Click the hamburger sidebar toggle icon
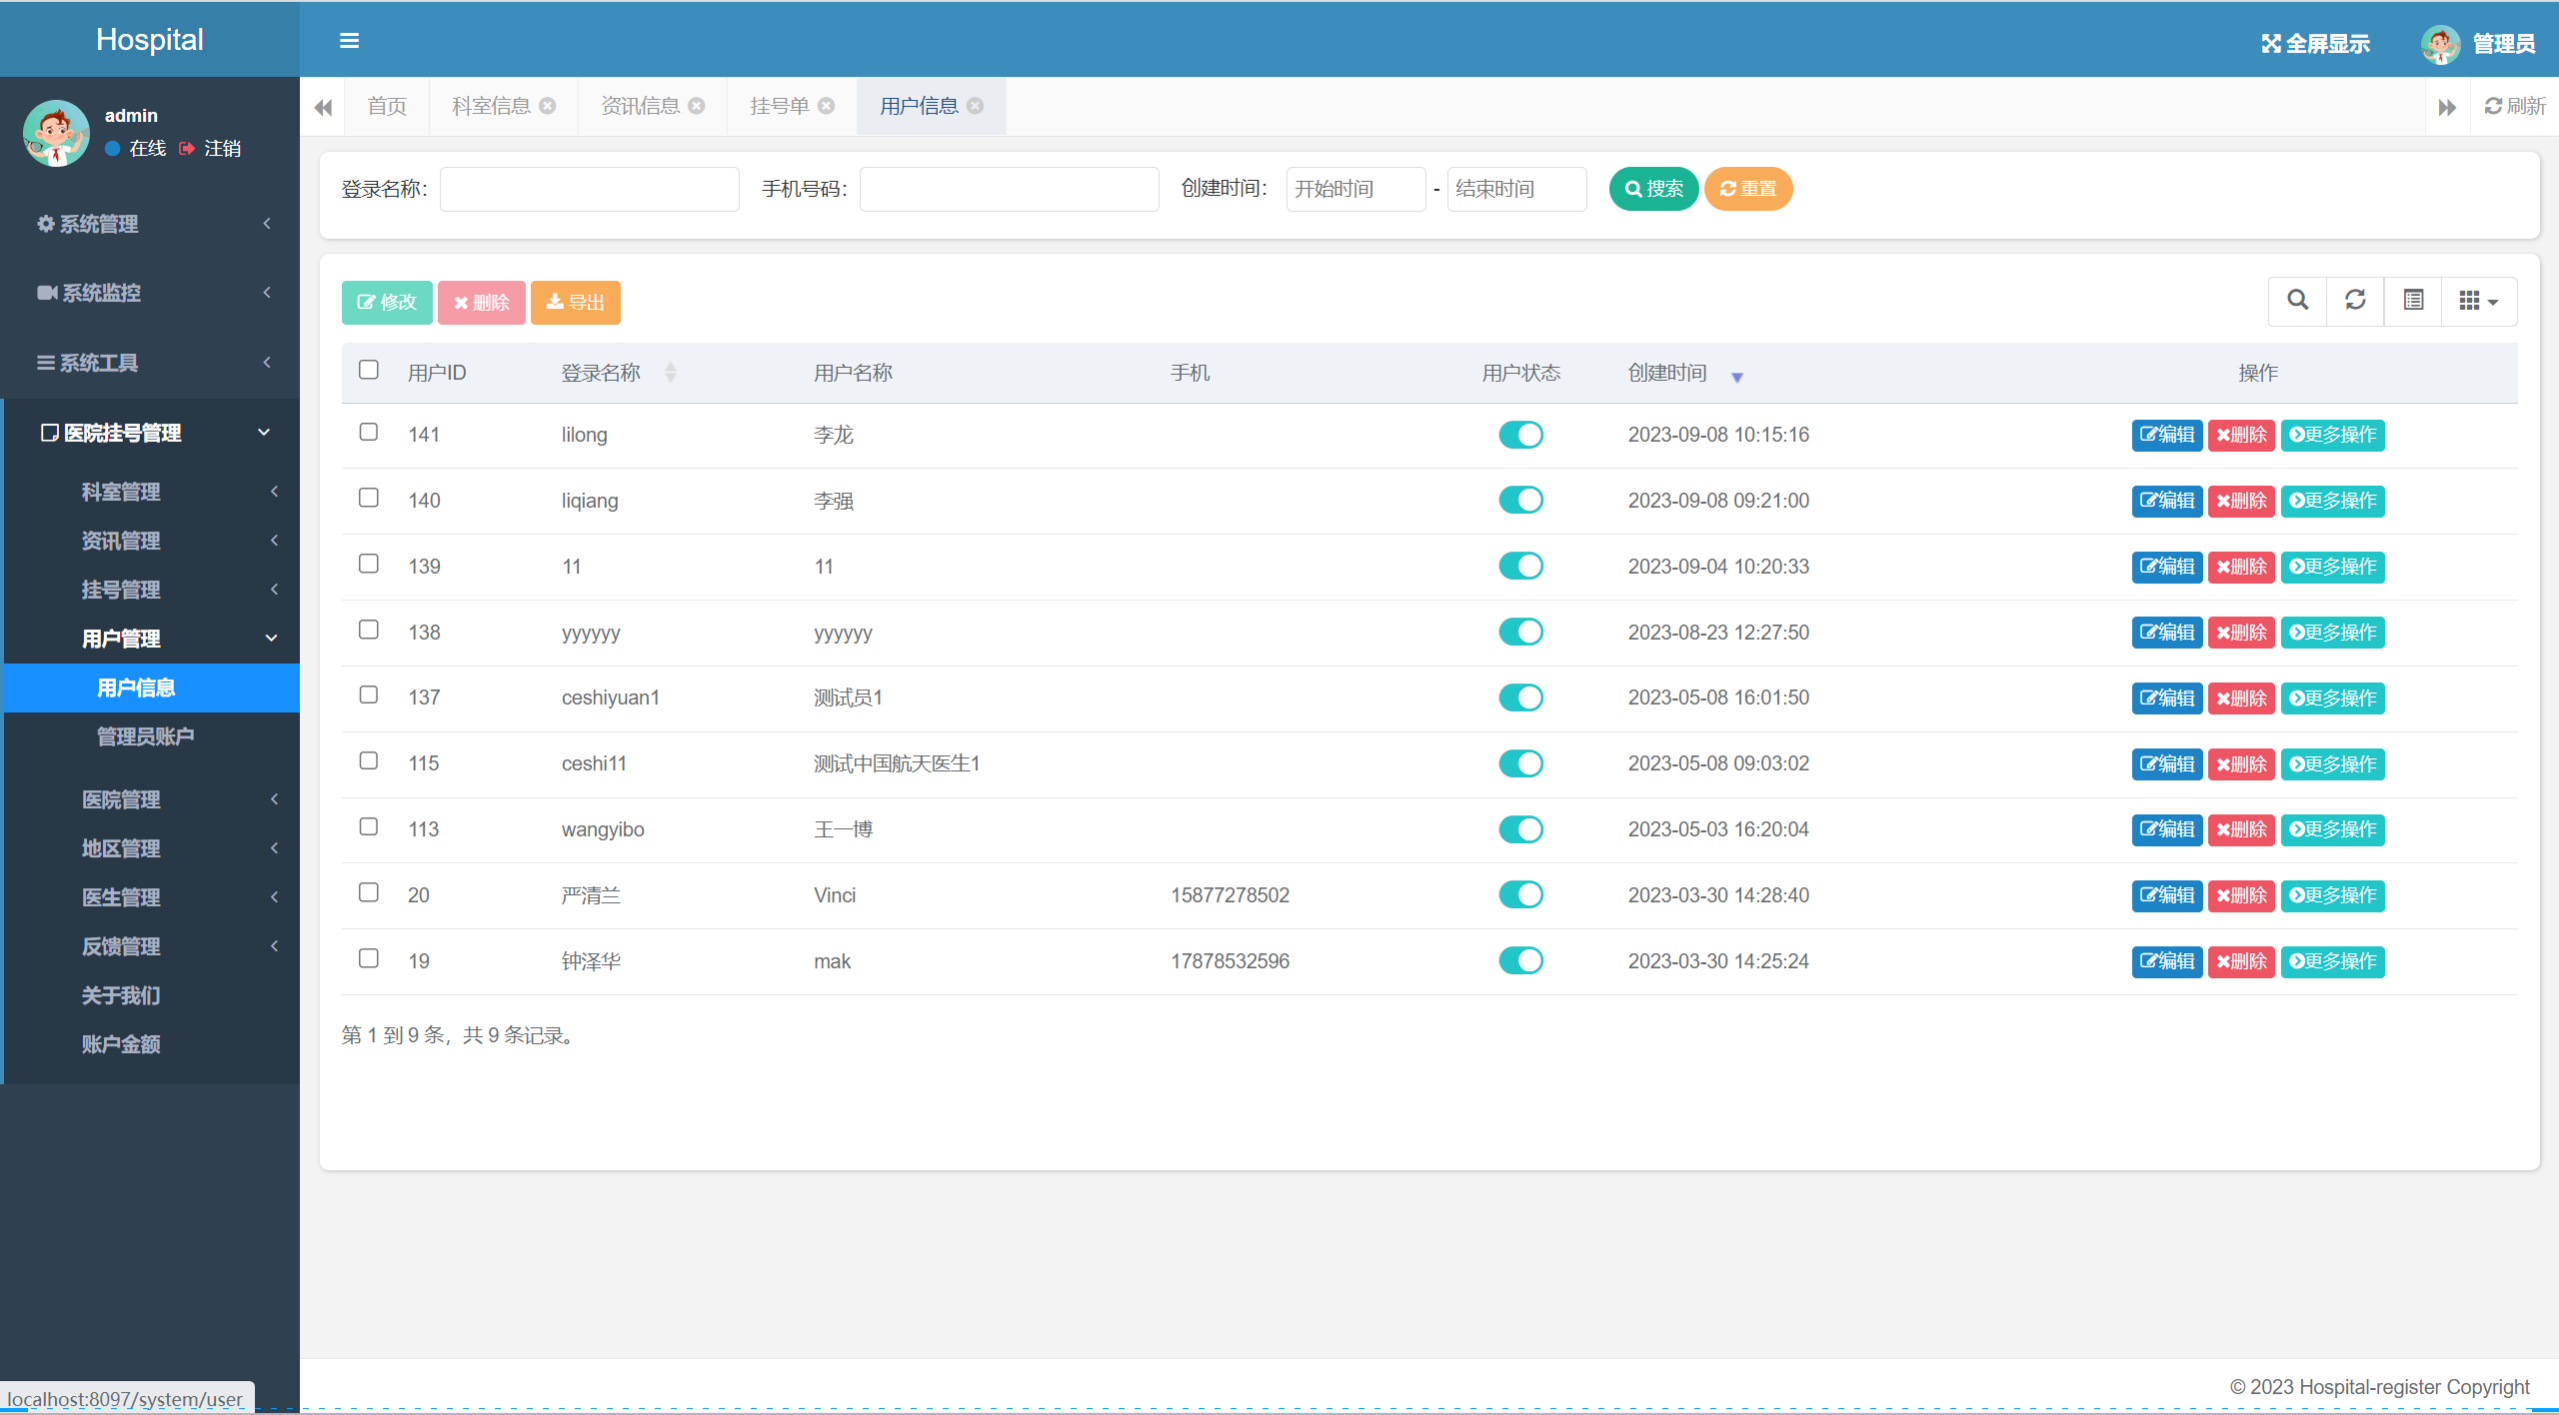This screenshot has width=2559, height=1415. 349,41
